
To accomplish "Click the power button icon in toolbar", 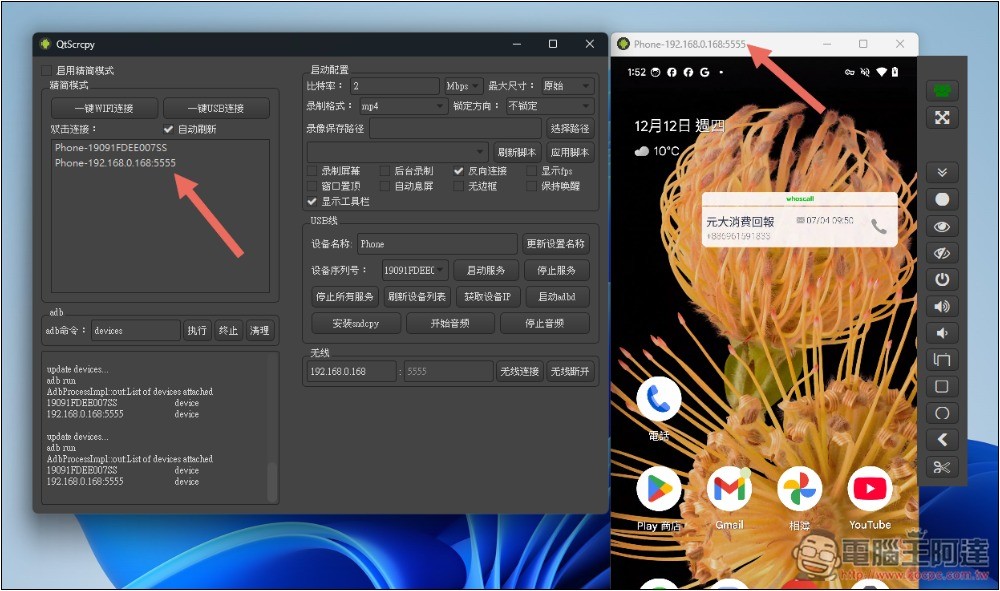I will 942,279.
